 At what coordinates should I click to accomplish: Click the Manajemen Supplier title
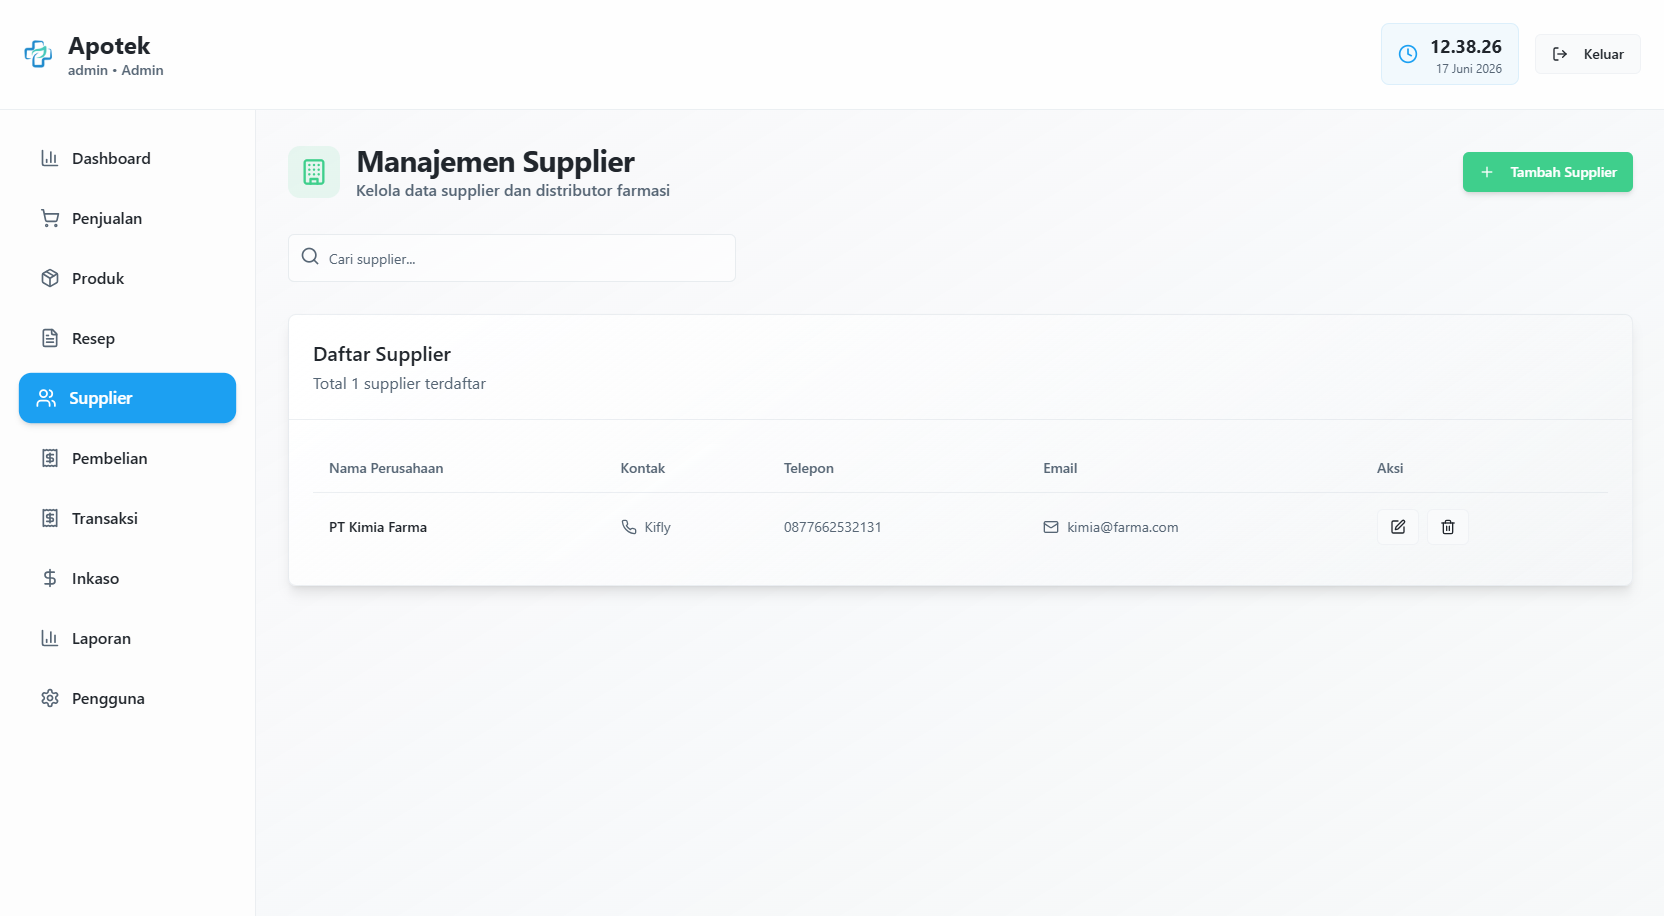click(495, 161)
